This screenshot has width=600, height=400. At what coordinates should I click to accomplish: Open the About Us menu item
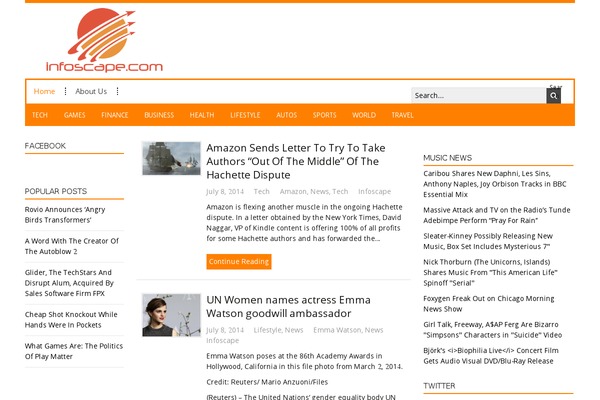tap(91, 91)
